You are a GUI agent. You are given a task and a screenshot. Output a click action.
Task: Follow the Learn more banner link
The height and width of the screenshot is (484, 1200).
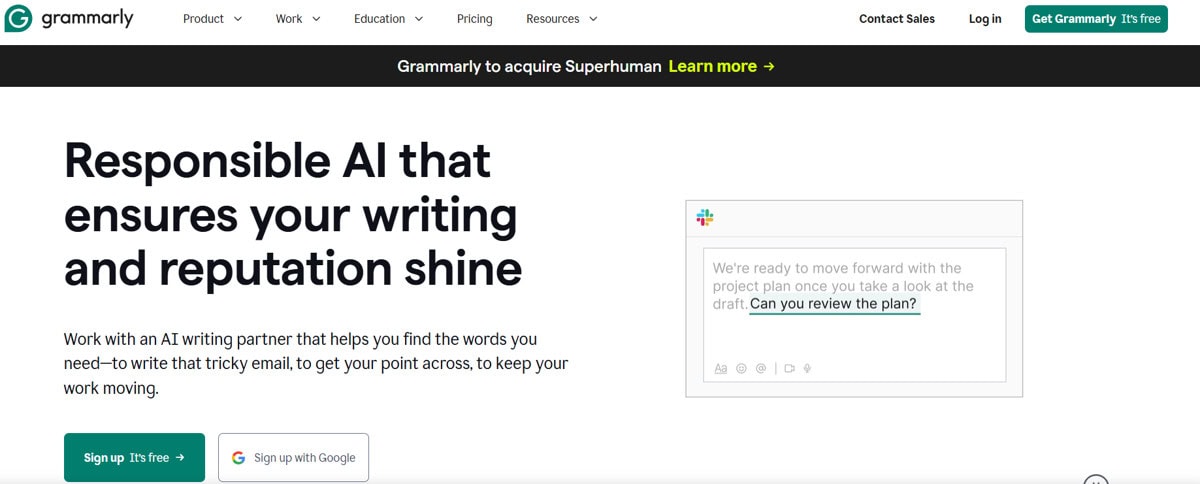pos(721,66)
